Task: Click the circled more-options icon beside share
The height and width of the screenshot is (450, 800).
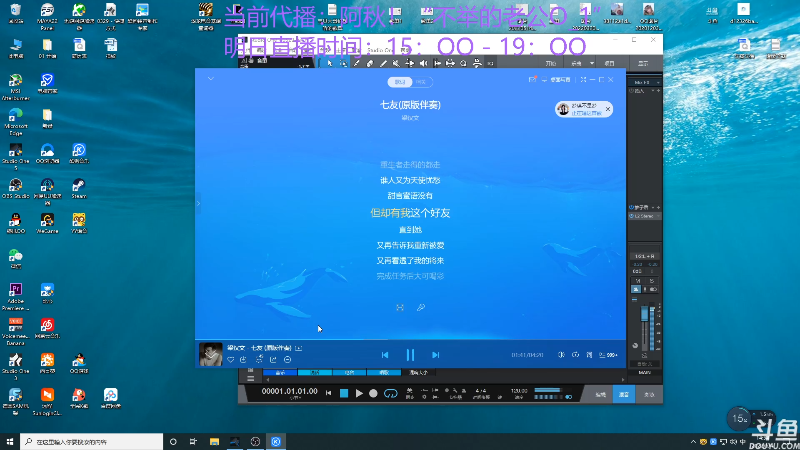Action: [x=288, y=360]
